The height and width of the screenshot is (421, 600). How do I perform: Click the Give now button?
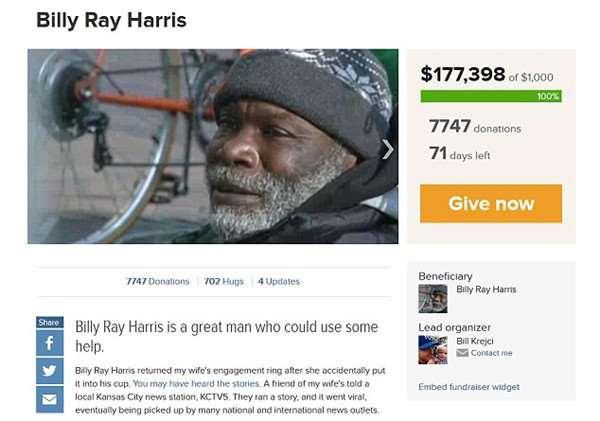coord(491,204)
